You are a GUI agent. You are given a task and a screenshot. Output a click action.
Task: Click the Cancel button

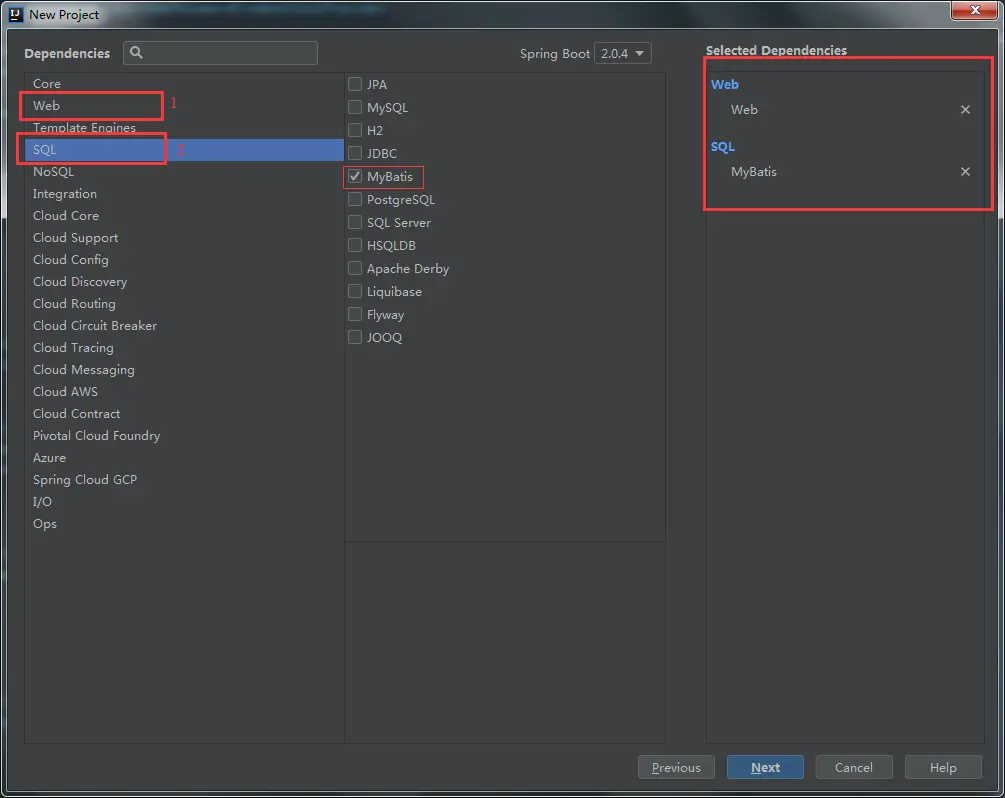pyautogui.click(x=854, y=767)
